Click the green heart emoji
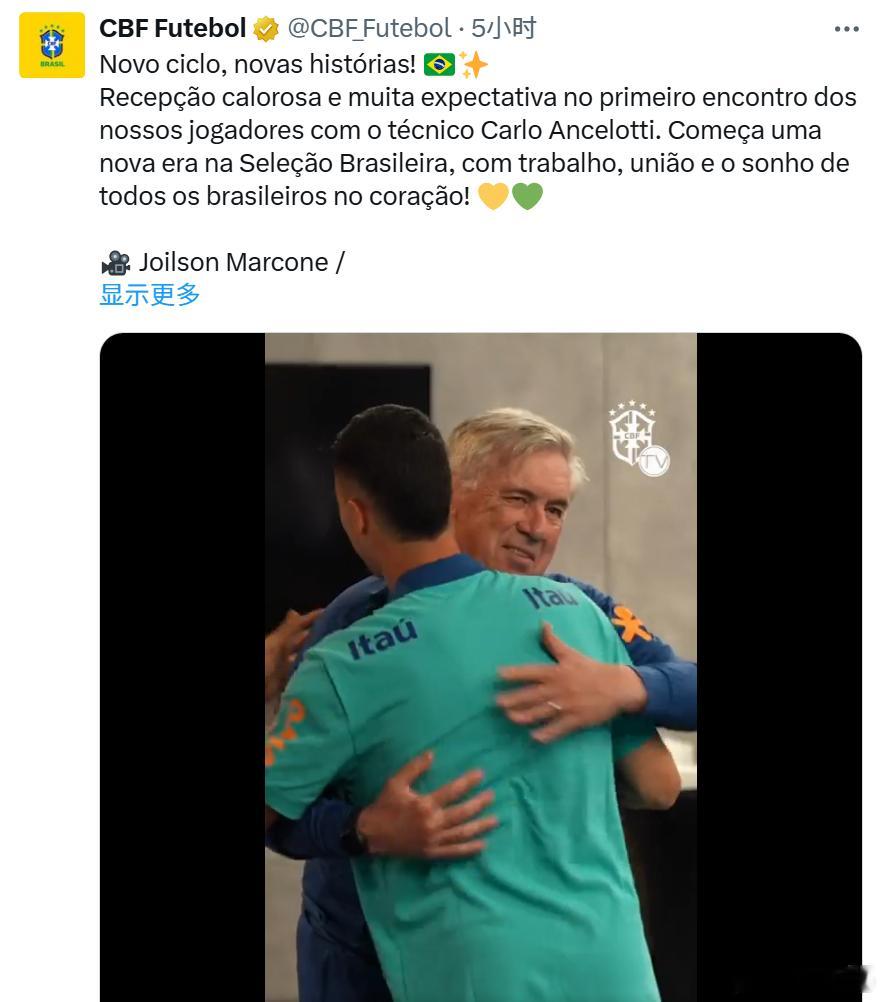 (x=527, y=196)
